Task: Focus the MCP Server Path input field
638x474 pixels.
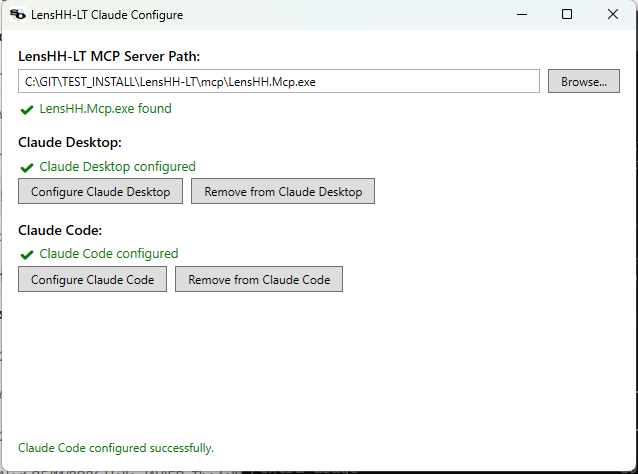Action: pyautogui.click(x=279, y=81)
